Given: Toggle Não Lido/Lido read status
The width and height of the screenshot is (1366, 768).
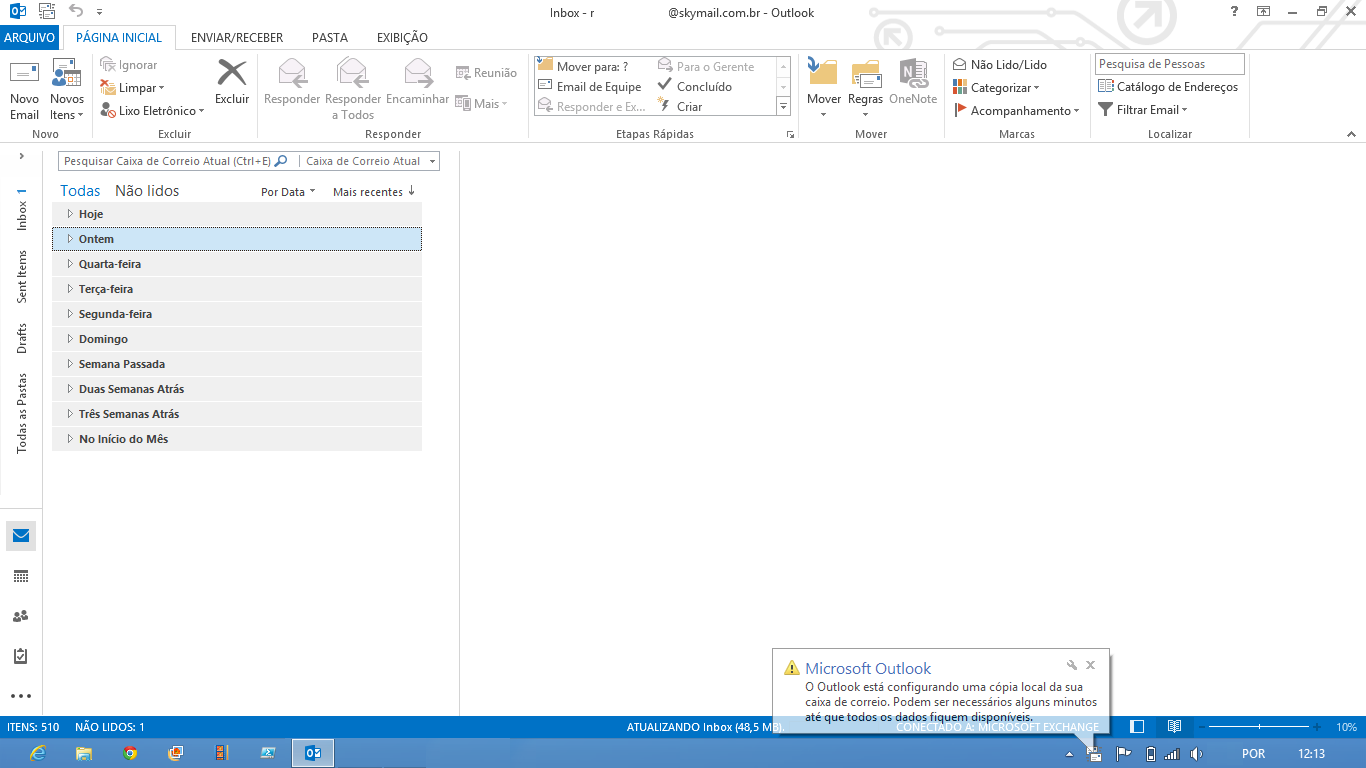Looking at the screenshot, I should [999, 65].
